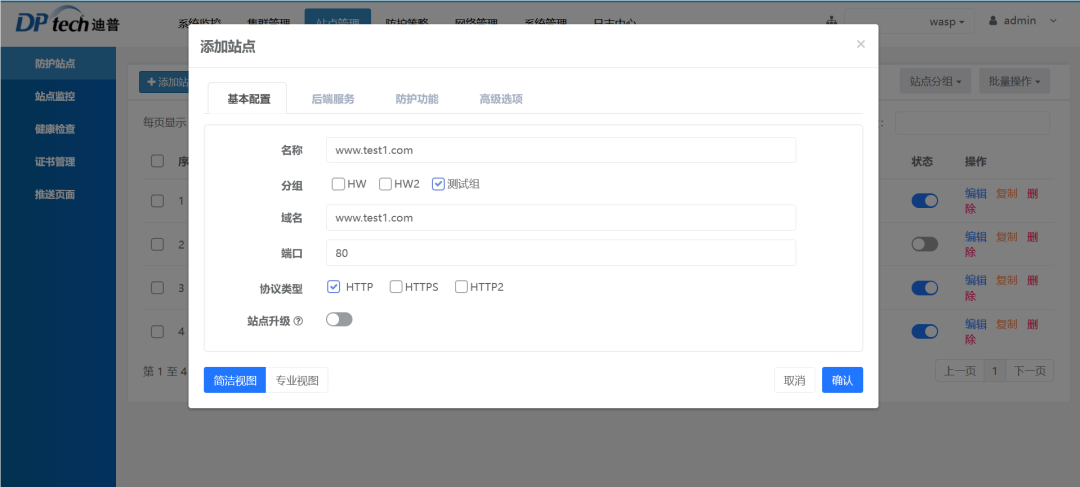The width and height of the screenshot is (1080, 487).
Task: Check the HTTP2 protocol checkbox
Action: (461, 287)
